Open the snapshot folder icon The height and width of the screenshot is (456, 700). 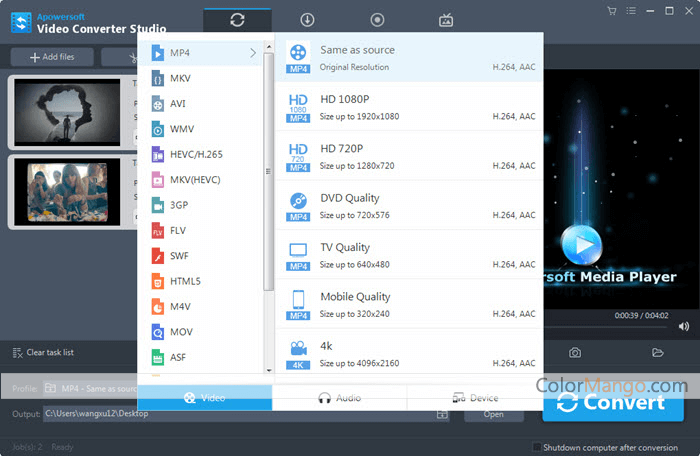657,352
